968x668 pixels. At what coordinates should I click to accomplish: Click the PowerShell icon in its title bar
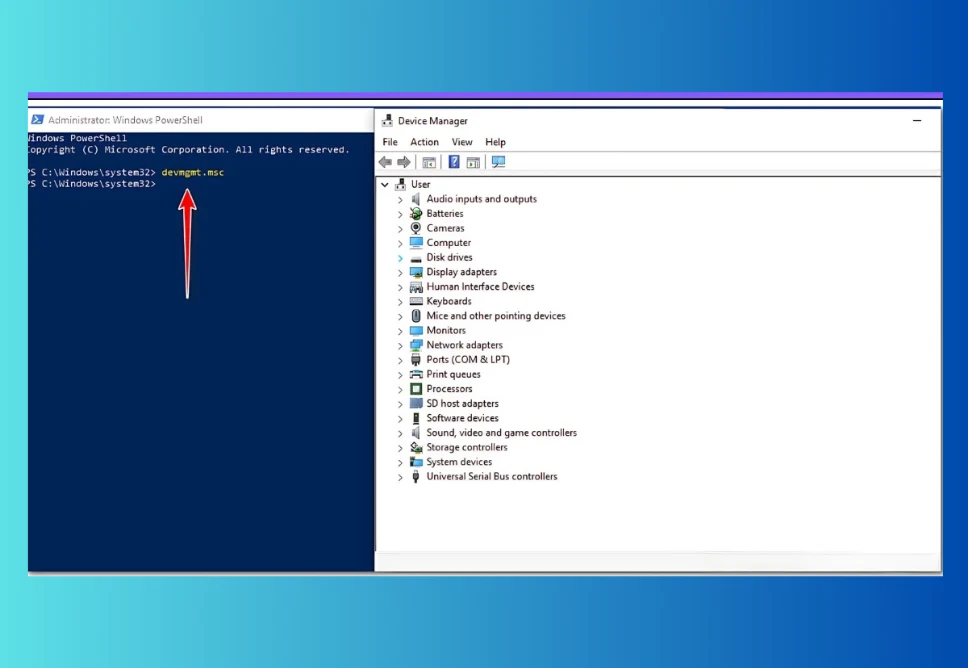tap(37, 120)
